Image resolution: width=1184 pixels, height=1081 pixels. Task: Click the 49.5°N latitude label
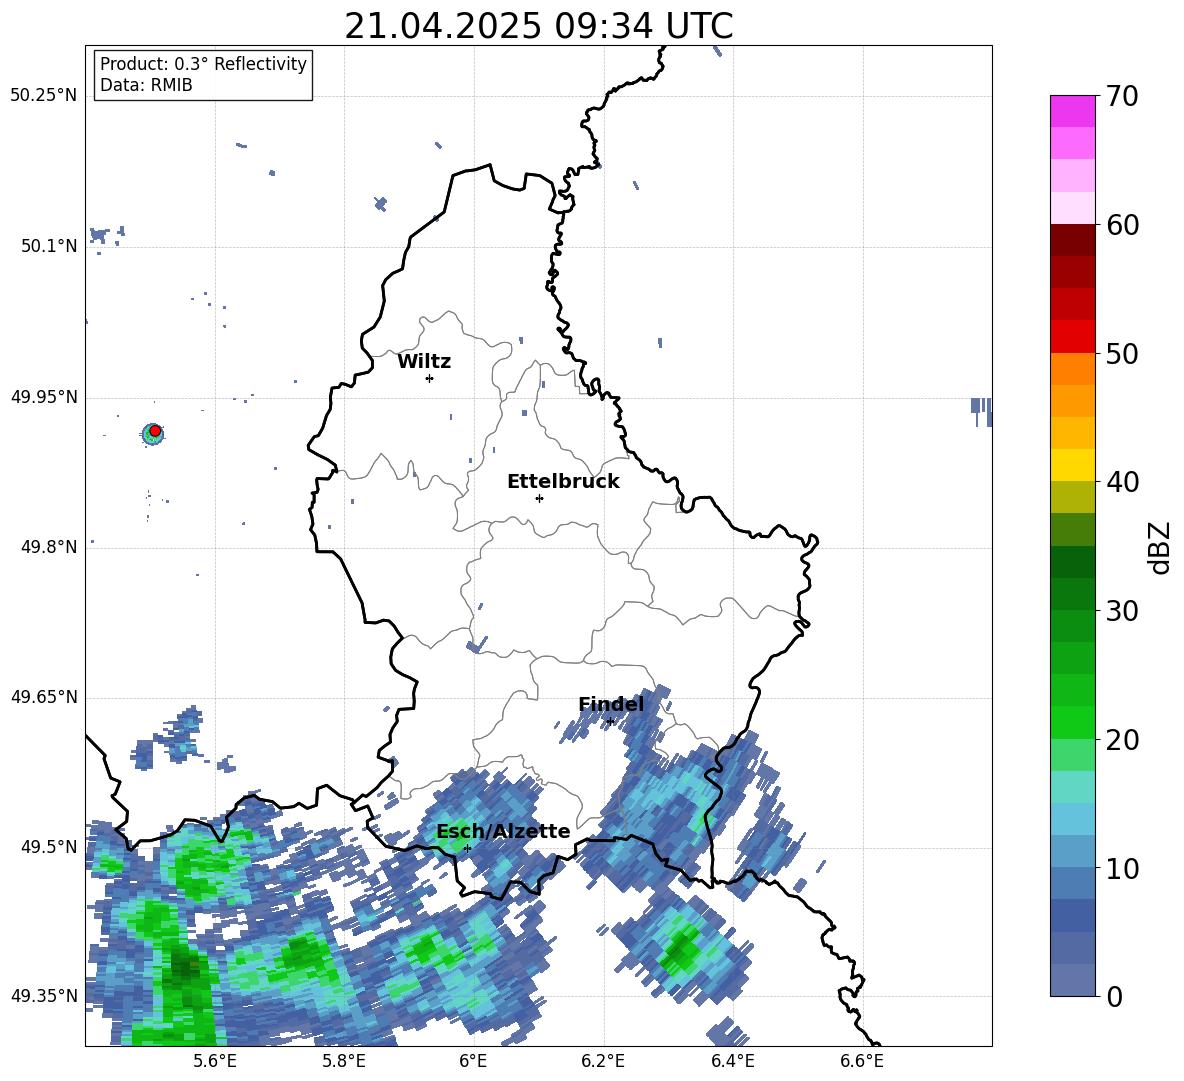[x=49, y=847]
